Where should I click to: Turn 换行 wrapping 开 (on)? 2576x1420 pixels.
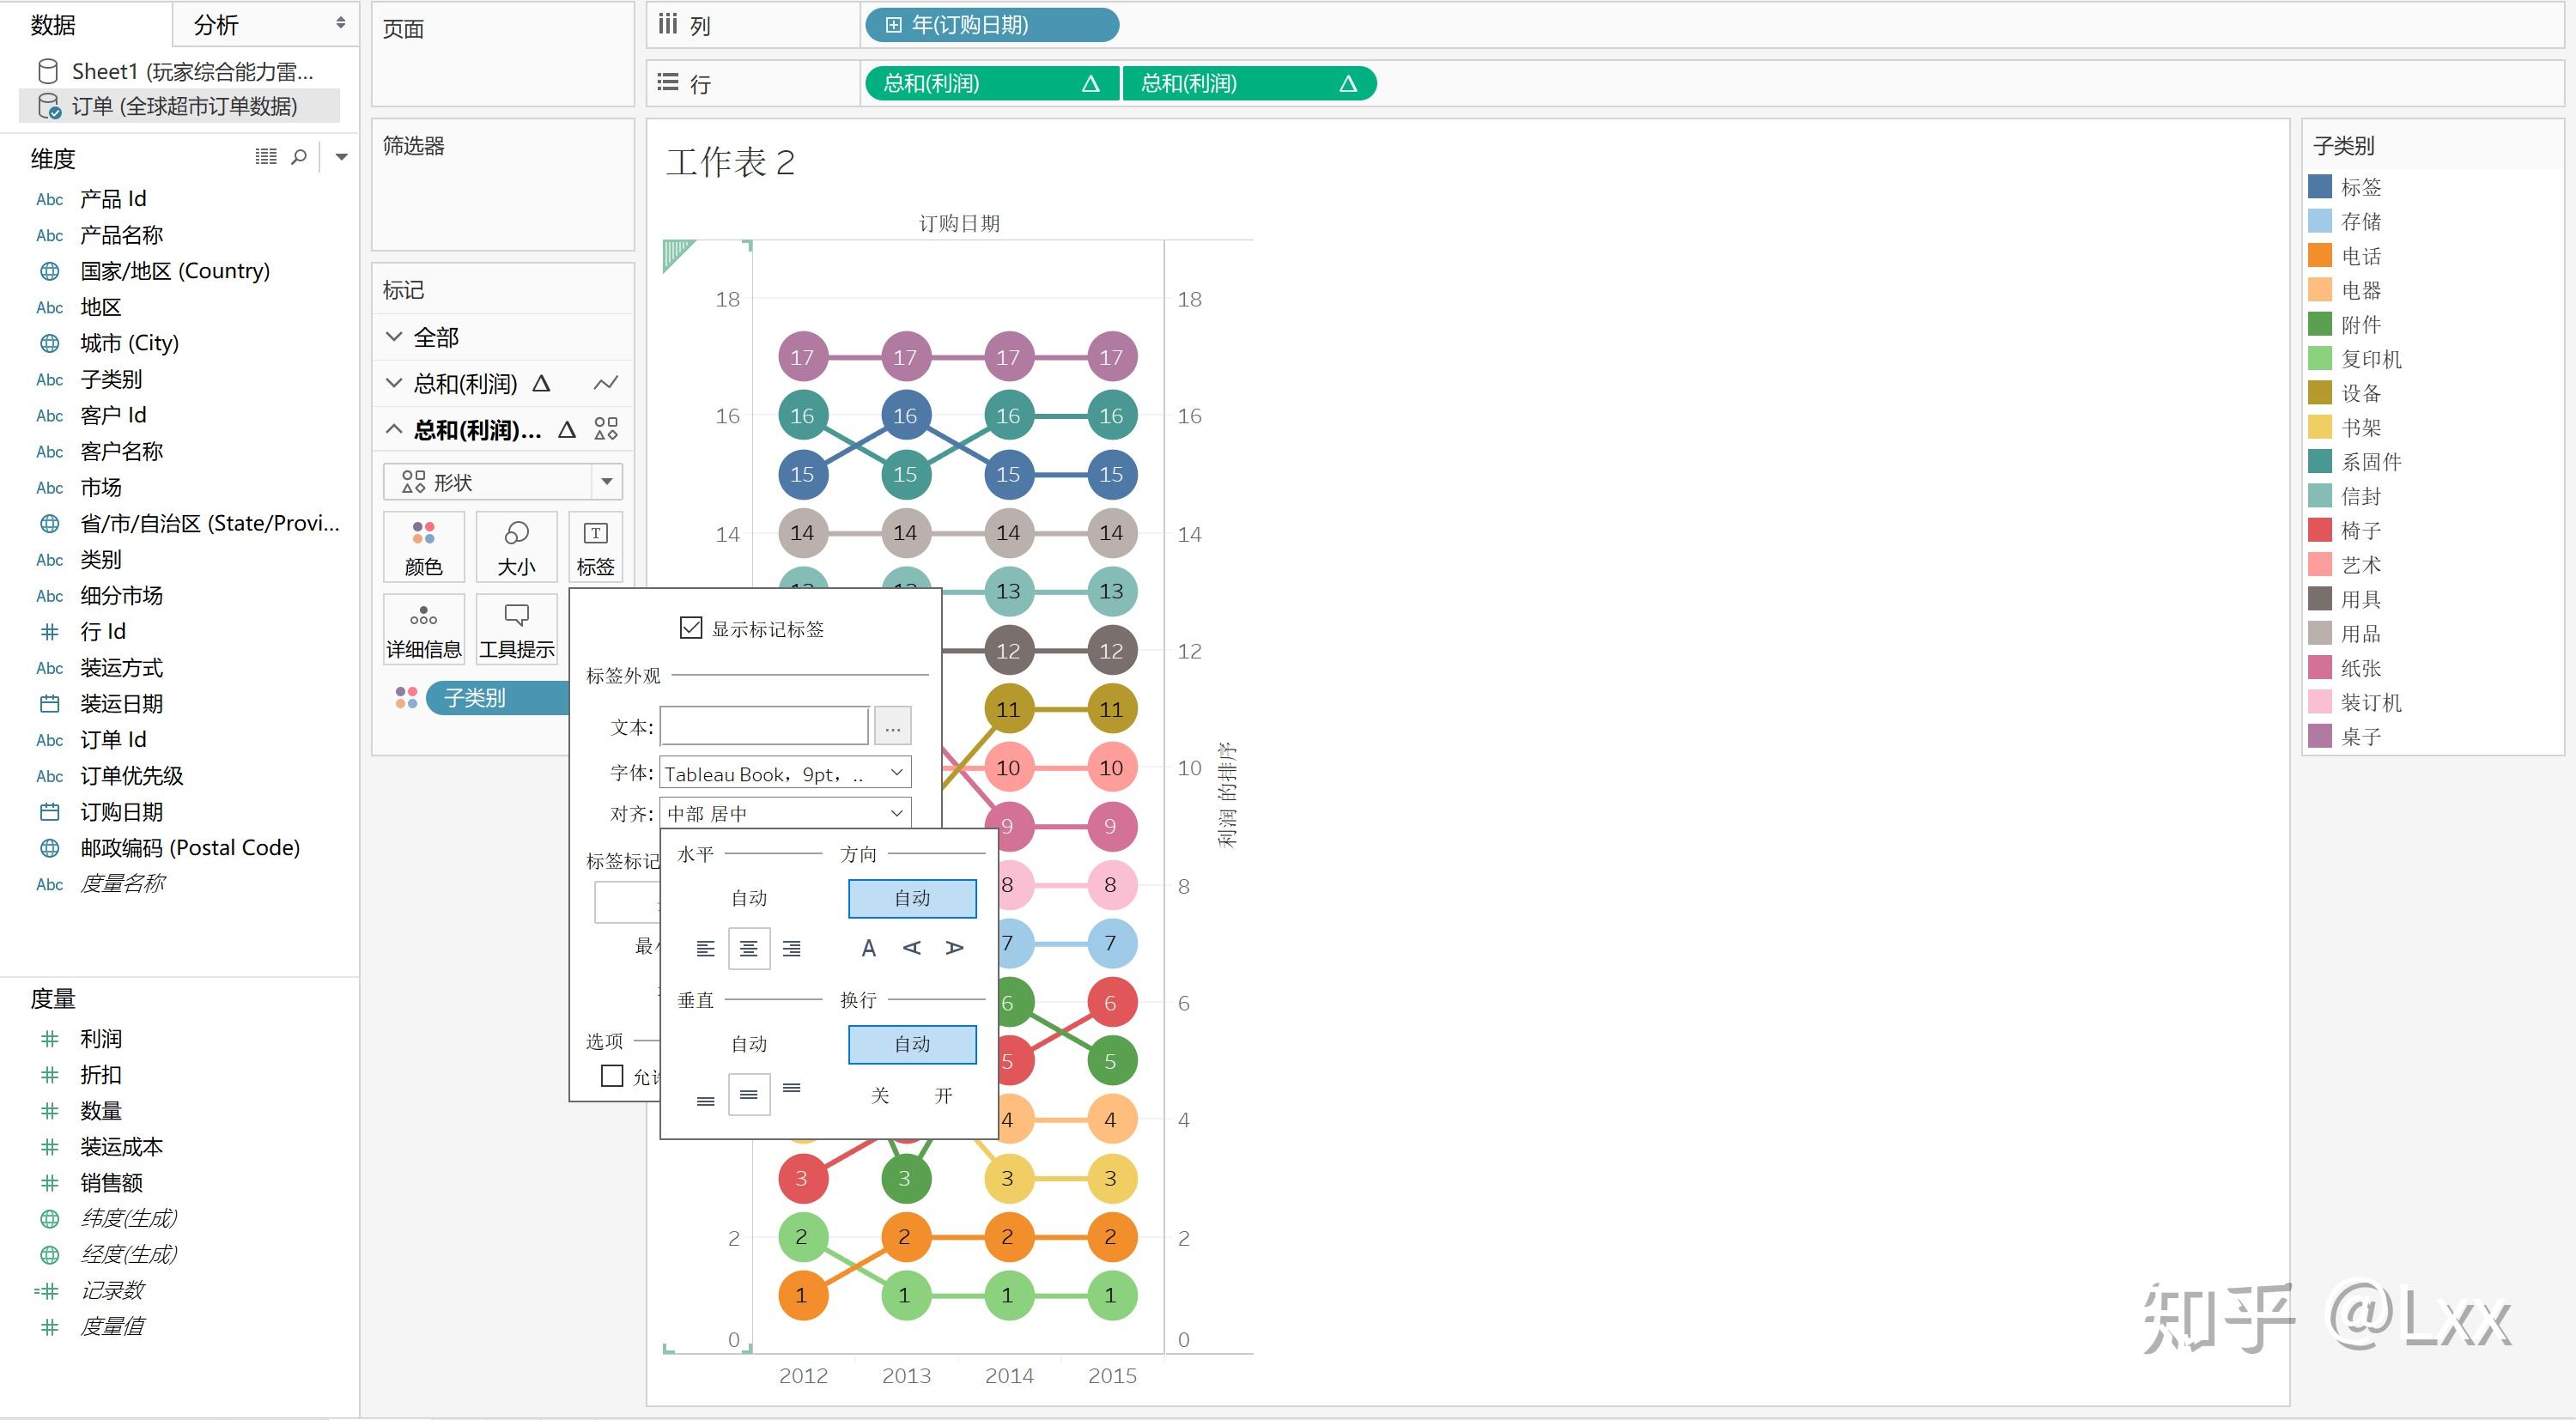(x=943, y=1095)
